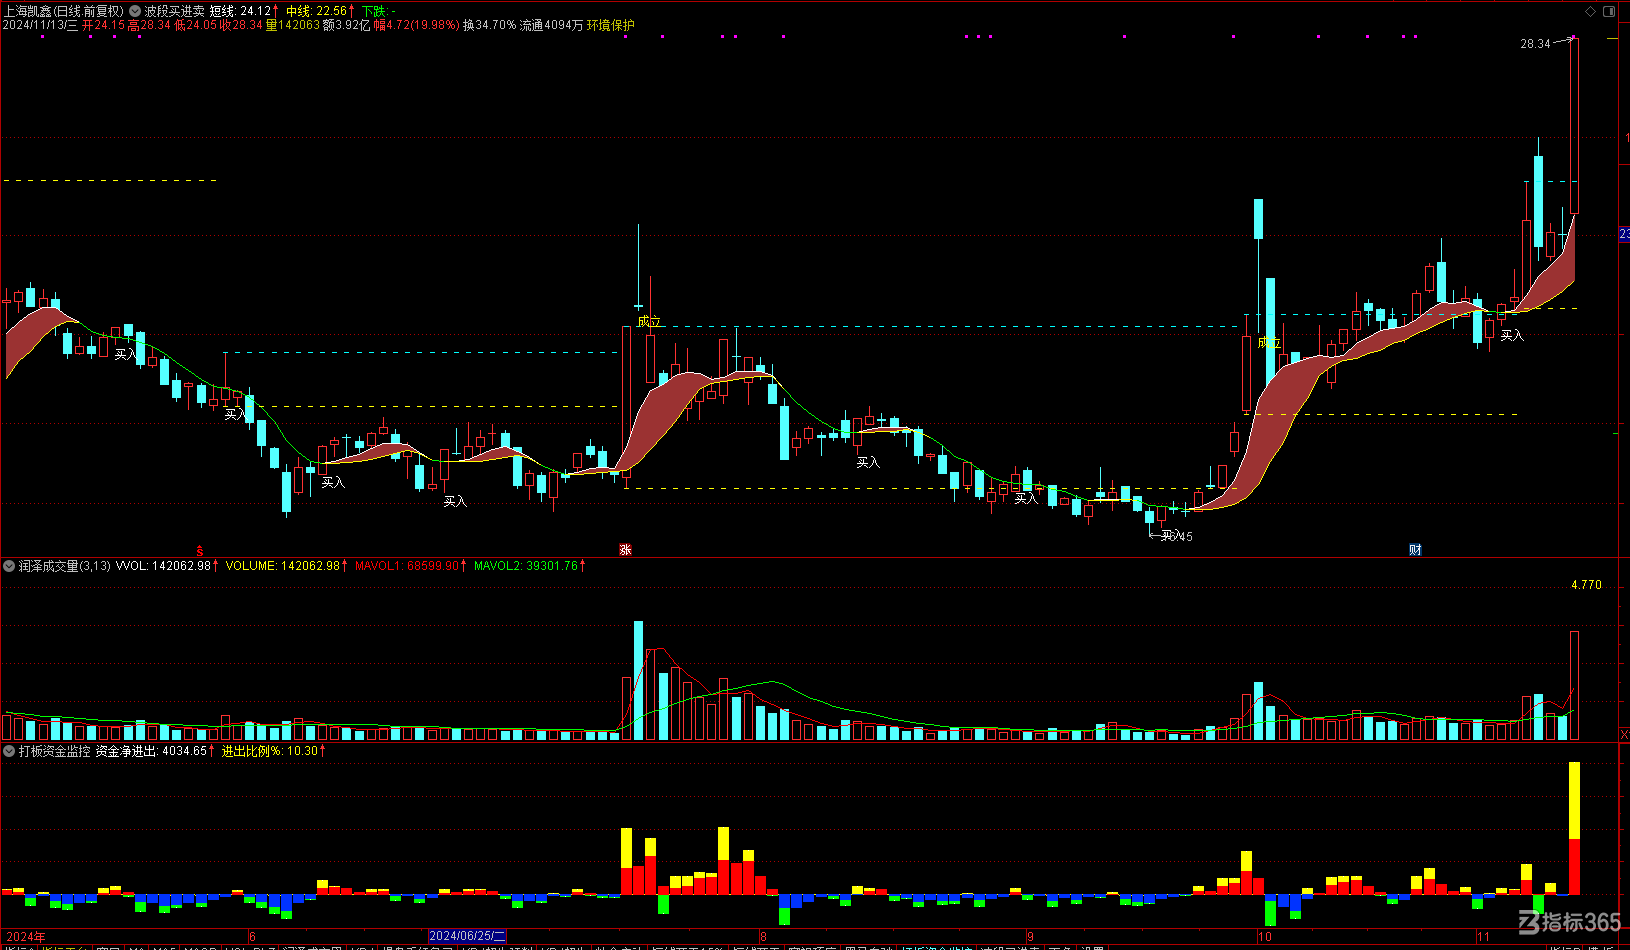
Task: Open the 波段买进卖 indicator dropdown icon
Action: (x=135, y=11)
